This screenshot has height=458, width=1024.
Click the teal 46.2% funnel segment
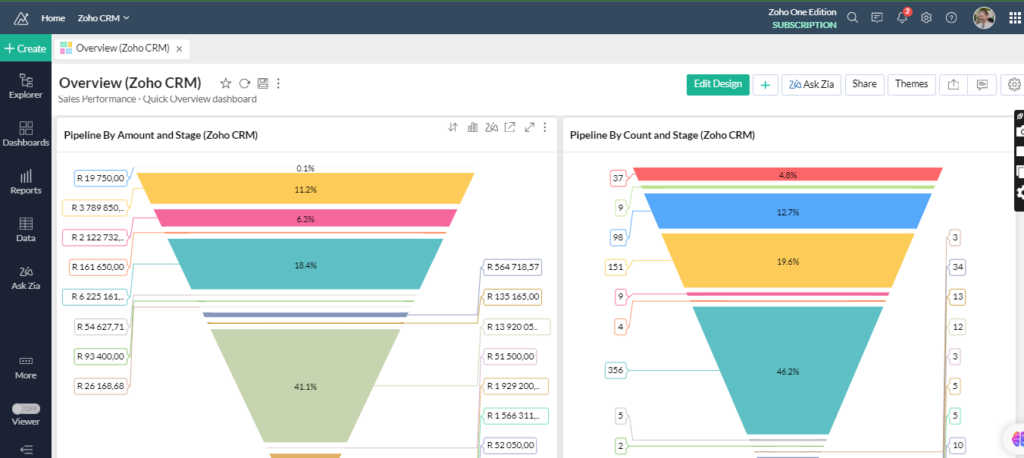click(788, 370)
